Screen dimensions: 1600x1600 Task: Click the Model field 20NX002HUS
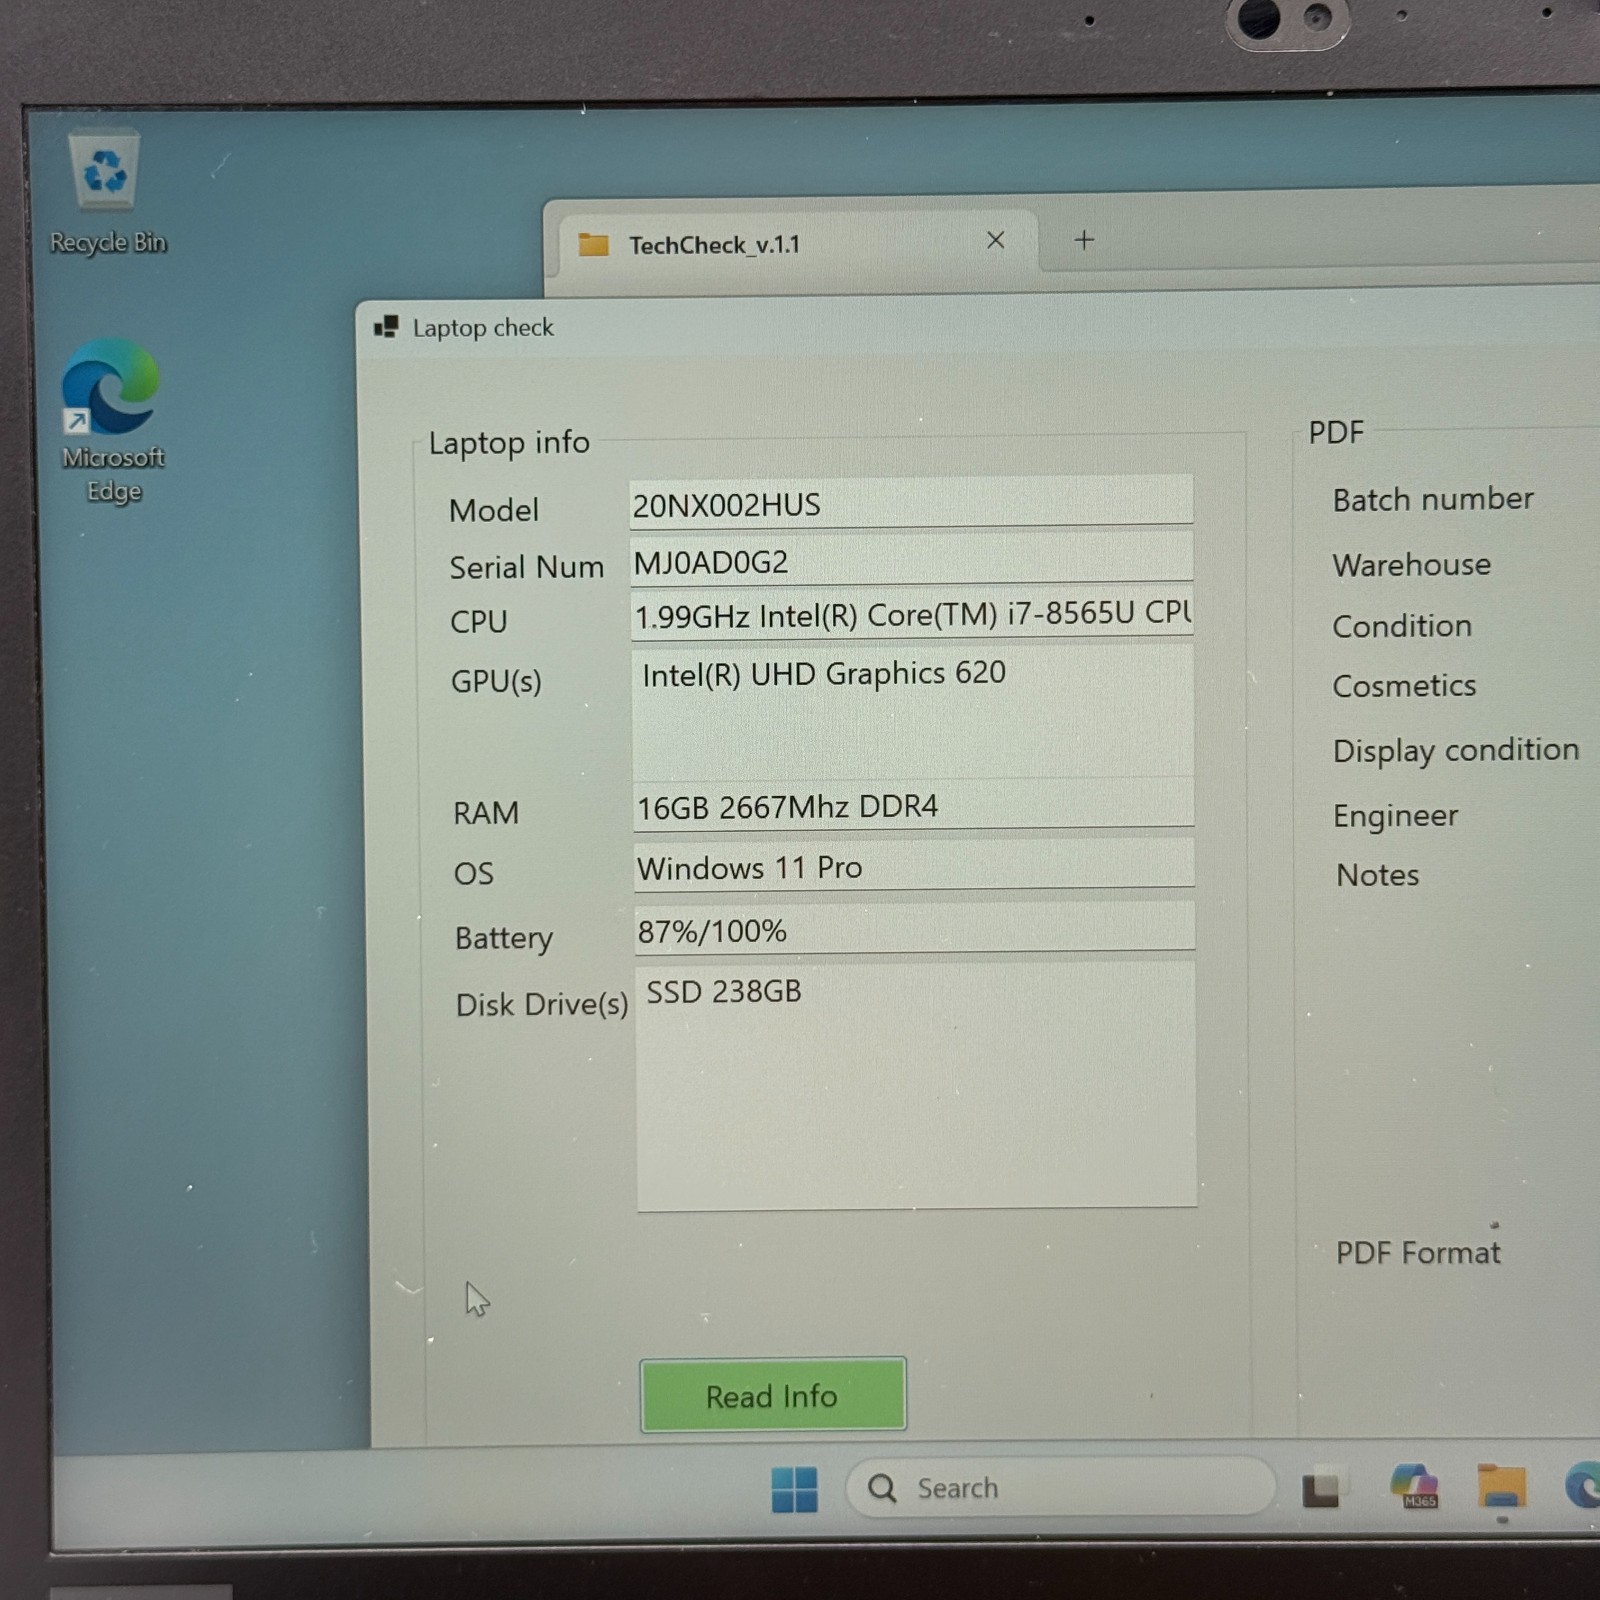point(911,502)
